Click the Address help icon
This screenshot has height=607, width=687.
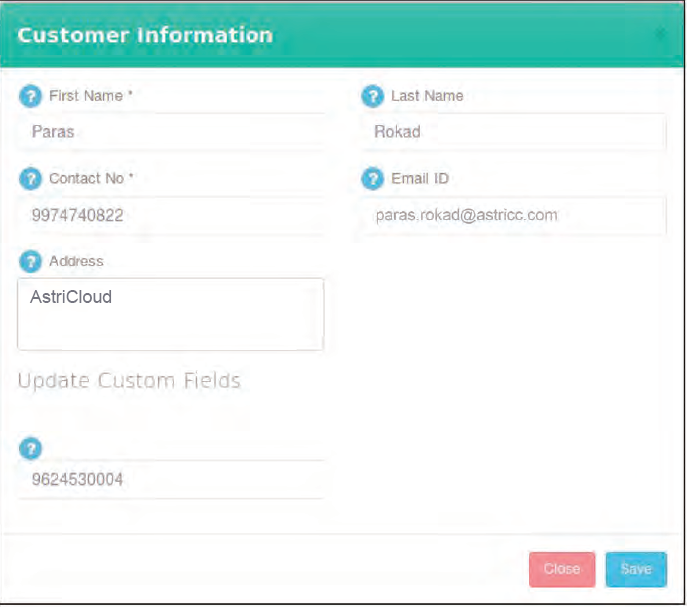(x=30, y=262)
